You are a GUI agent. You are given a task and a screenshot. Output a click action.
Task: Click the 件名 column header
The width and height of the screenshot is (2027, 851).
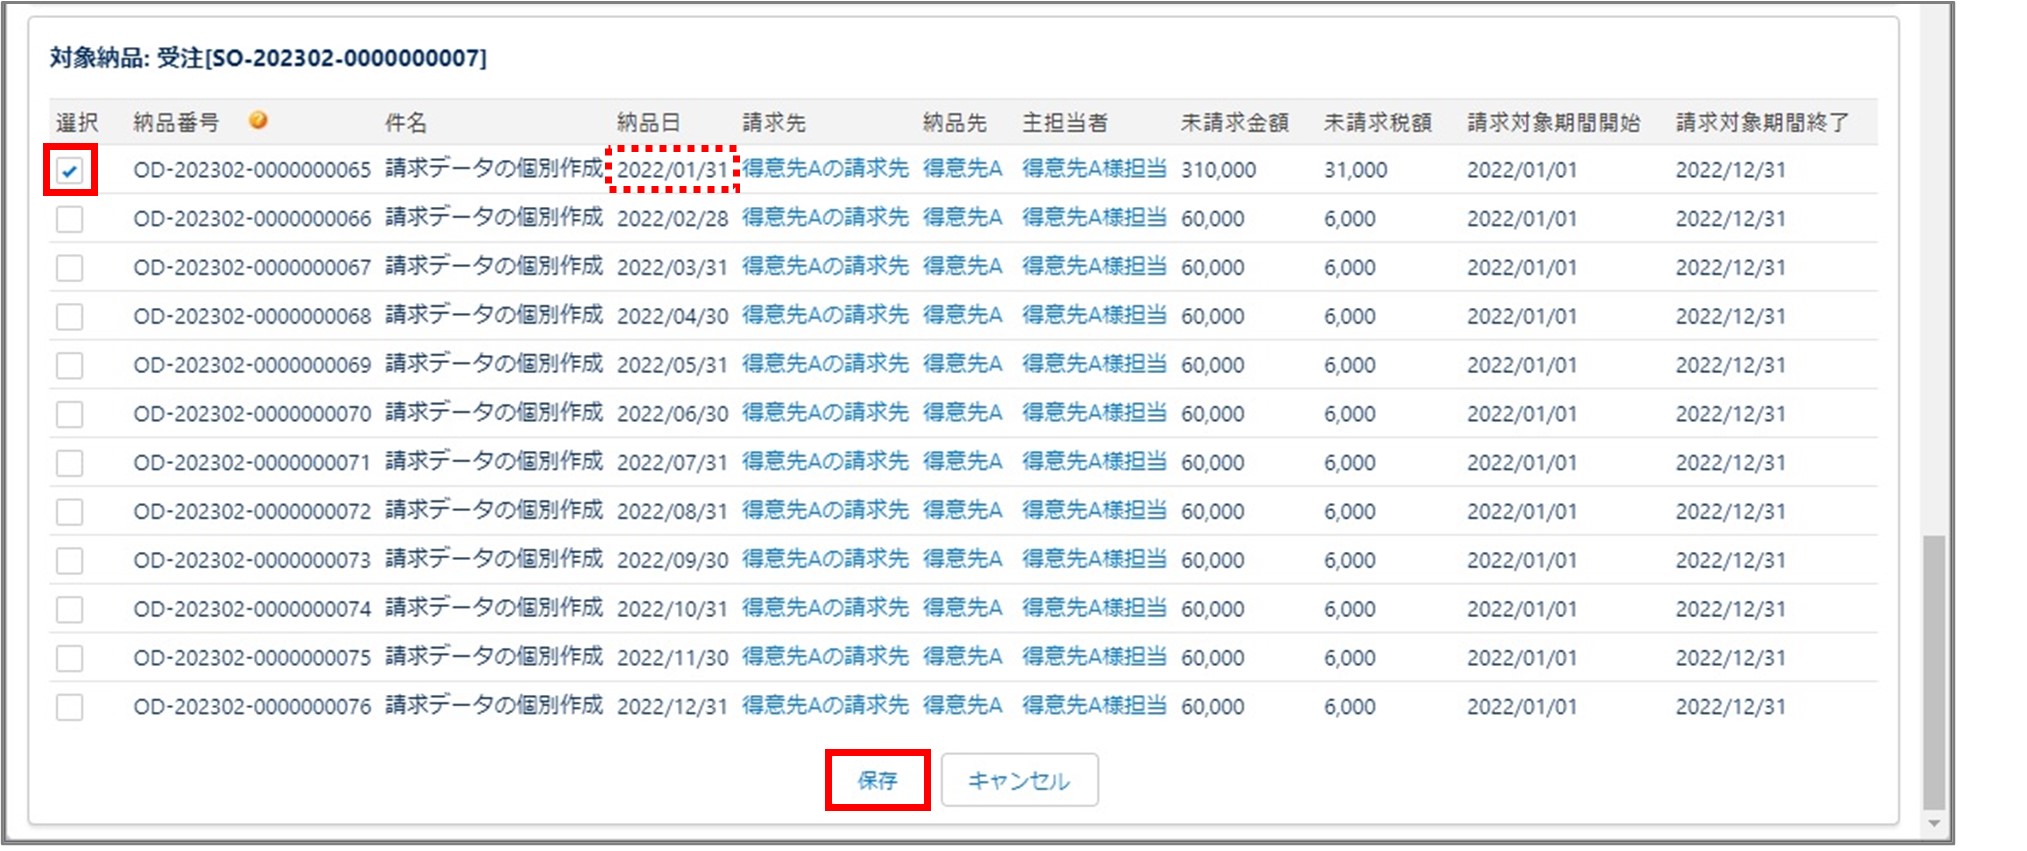click(406, 123)
